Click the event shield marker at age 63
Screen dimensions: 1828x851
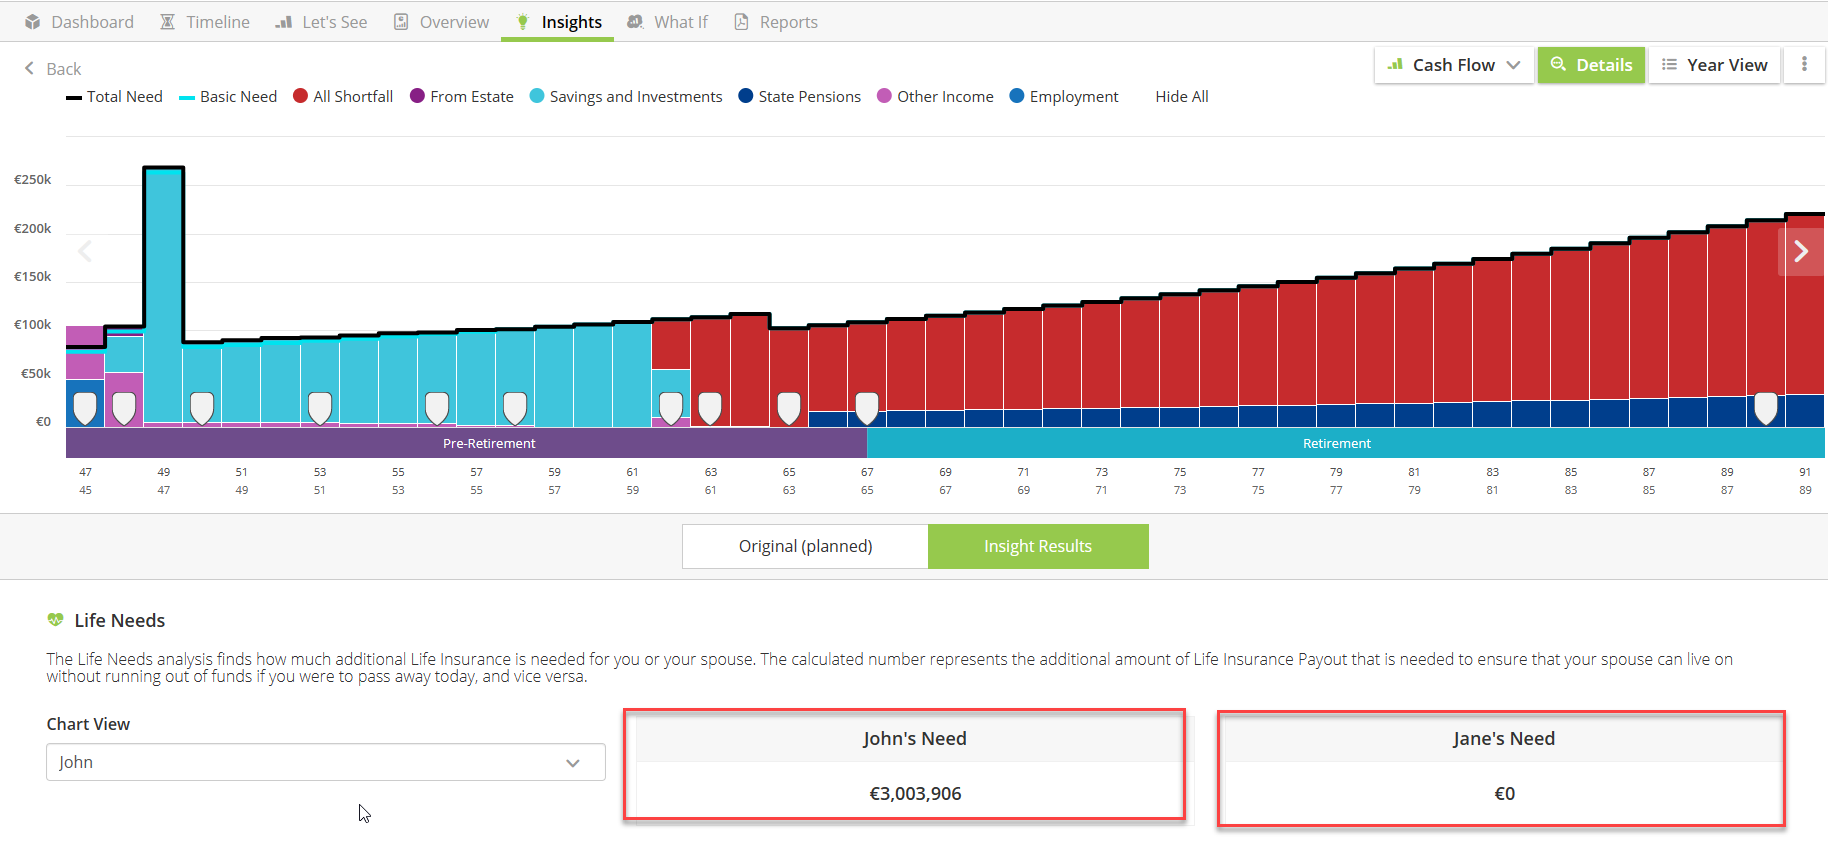click(710, 408)
